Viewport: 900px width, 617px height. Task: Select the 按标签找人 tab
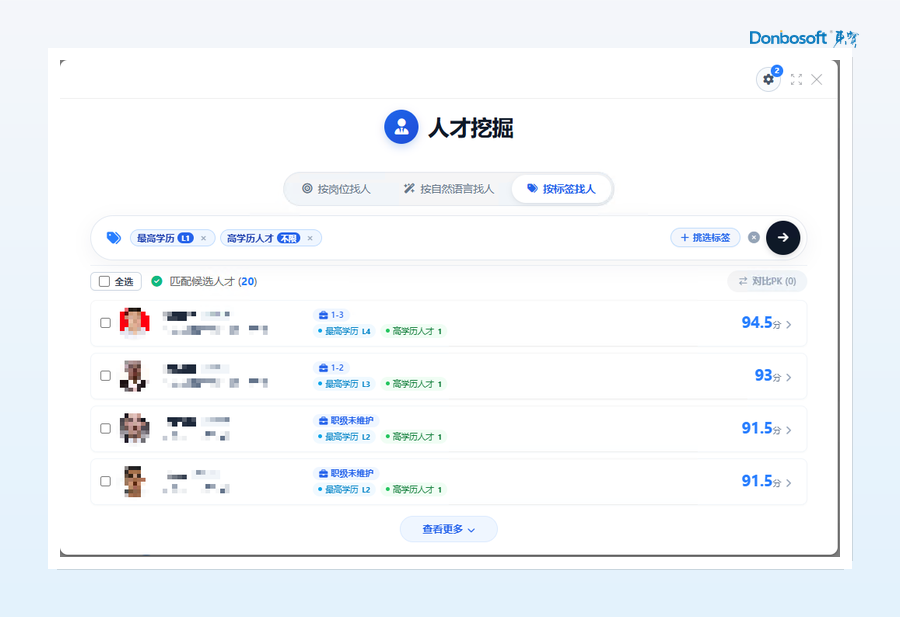click(561, 189)
